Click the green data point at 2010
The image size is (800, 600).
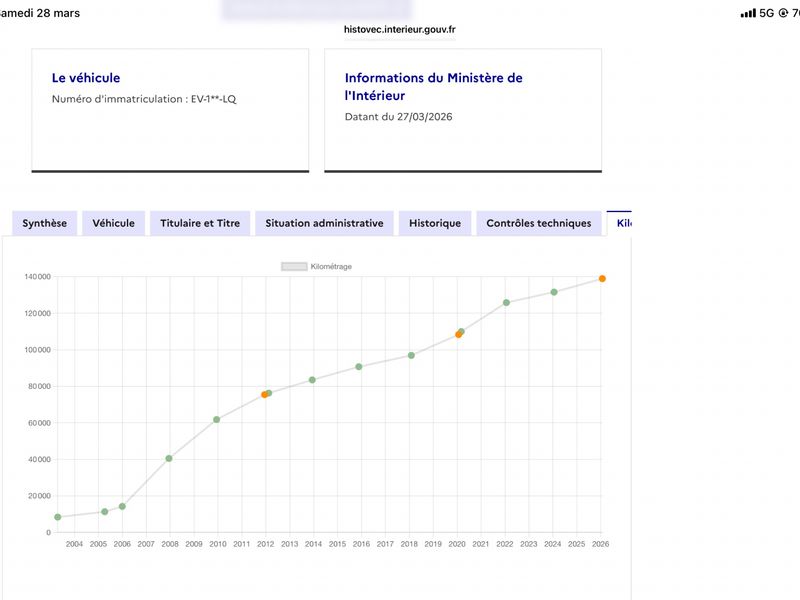point(216,419)
